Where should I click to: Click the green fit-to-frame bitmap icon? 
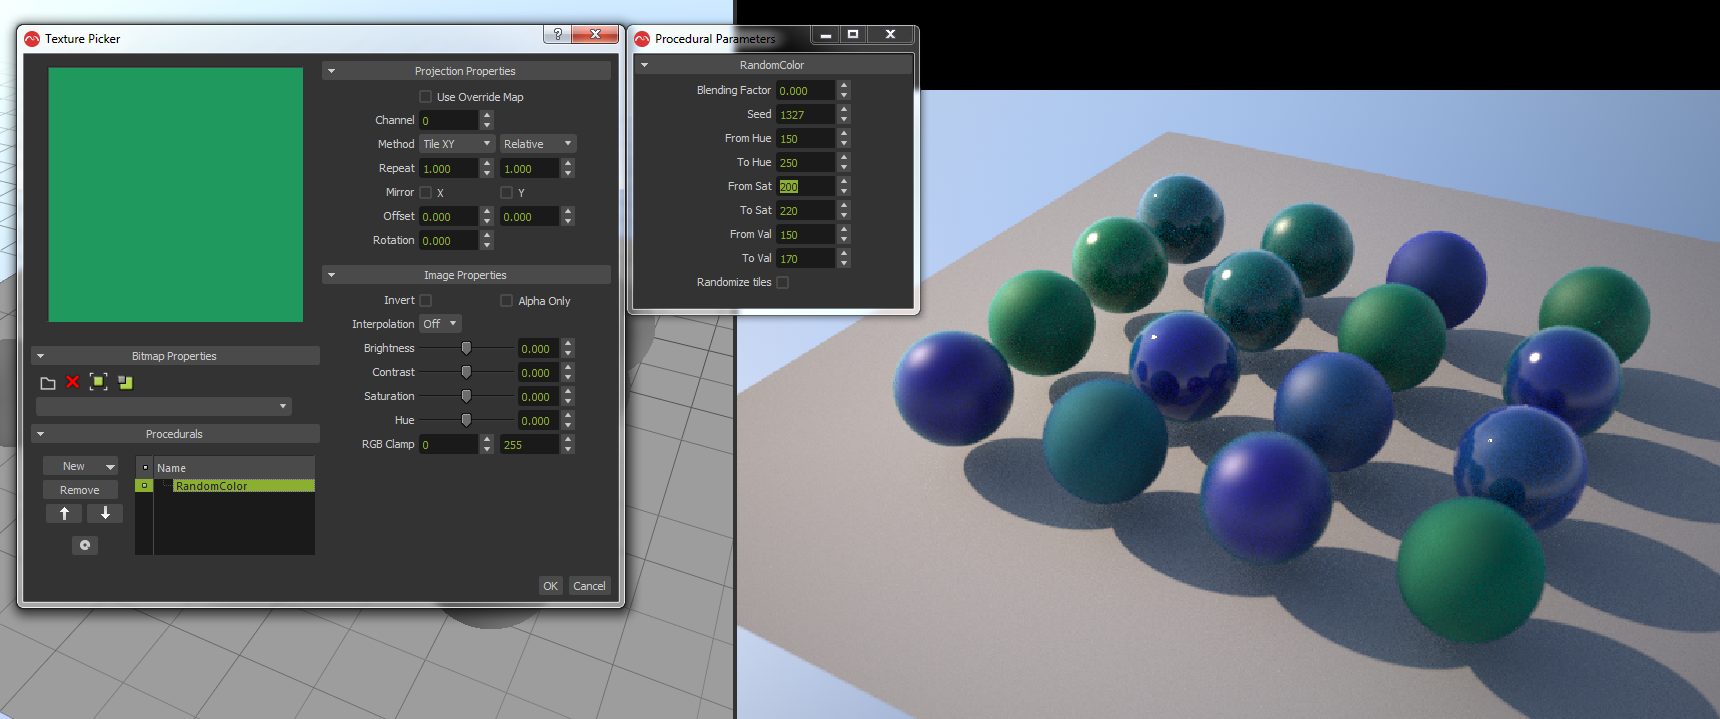98,382
